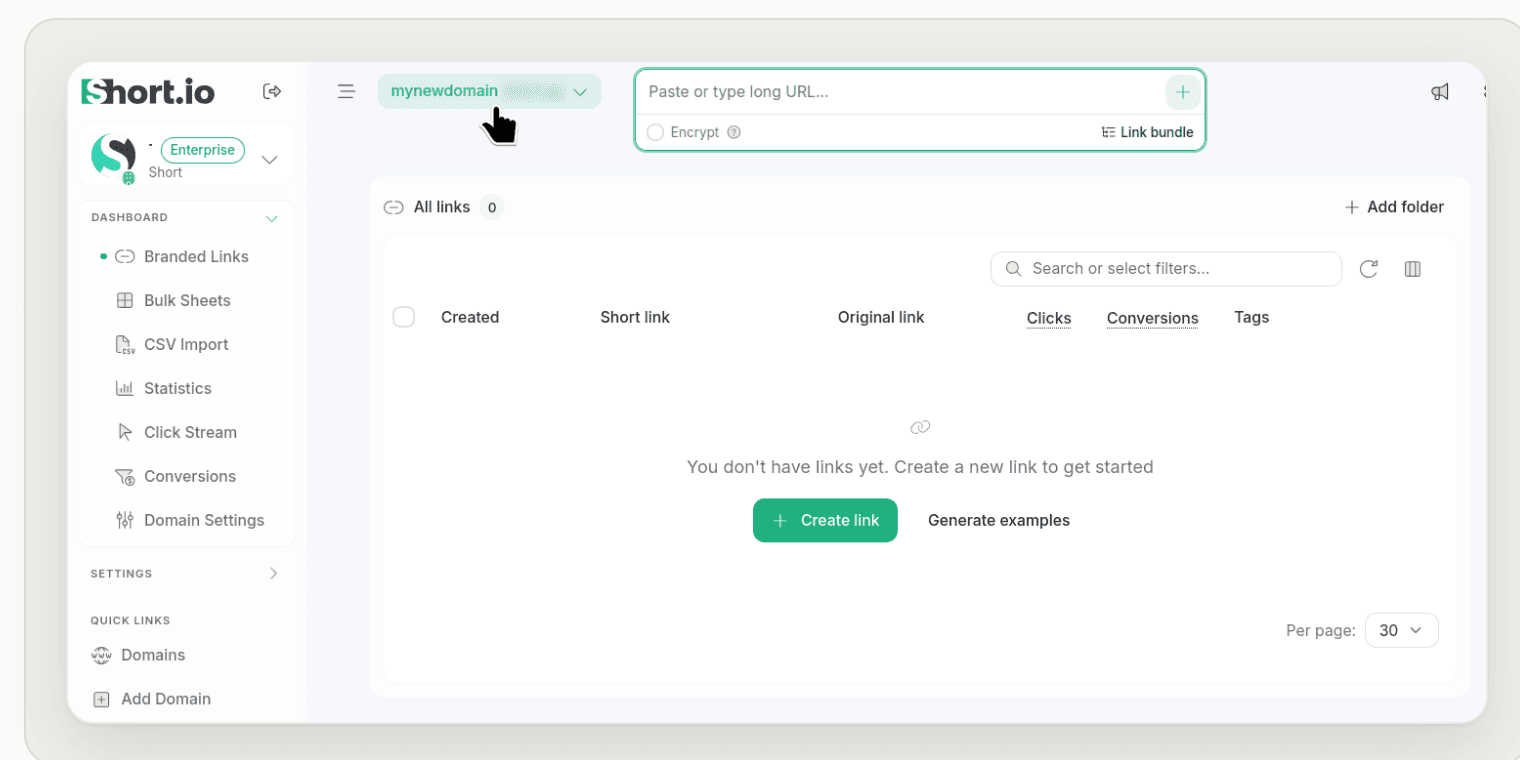
Task: Focus the Search or select filters field
Action: (1166, 268)
